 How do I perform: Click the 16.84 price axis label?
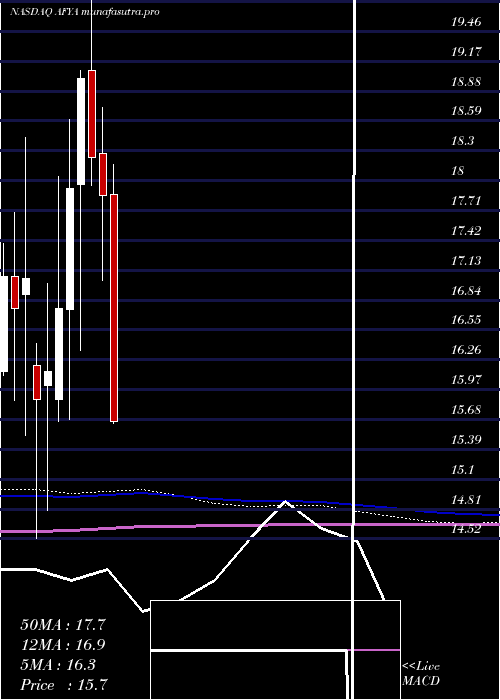466,290
